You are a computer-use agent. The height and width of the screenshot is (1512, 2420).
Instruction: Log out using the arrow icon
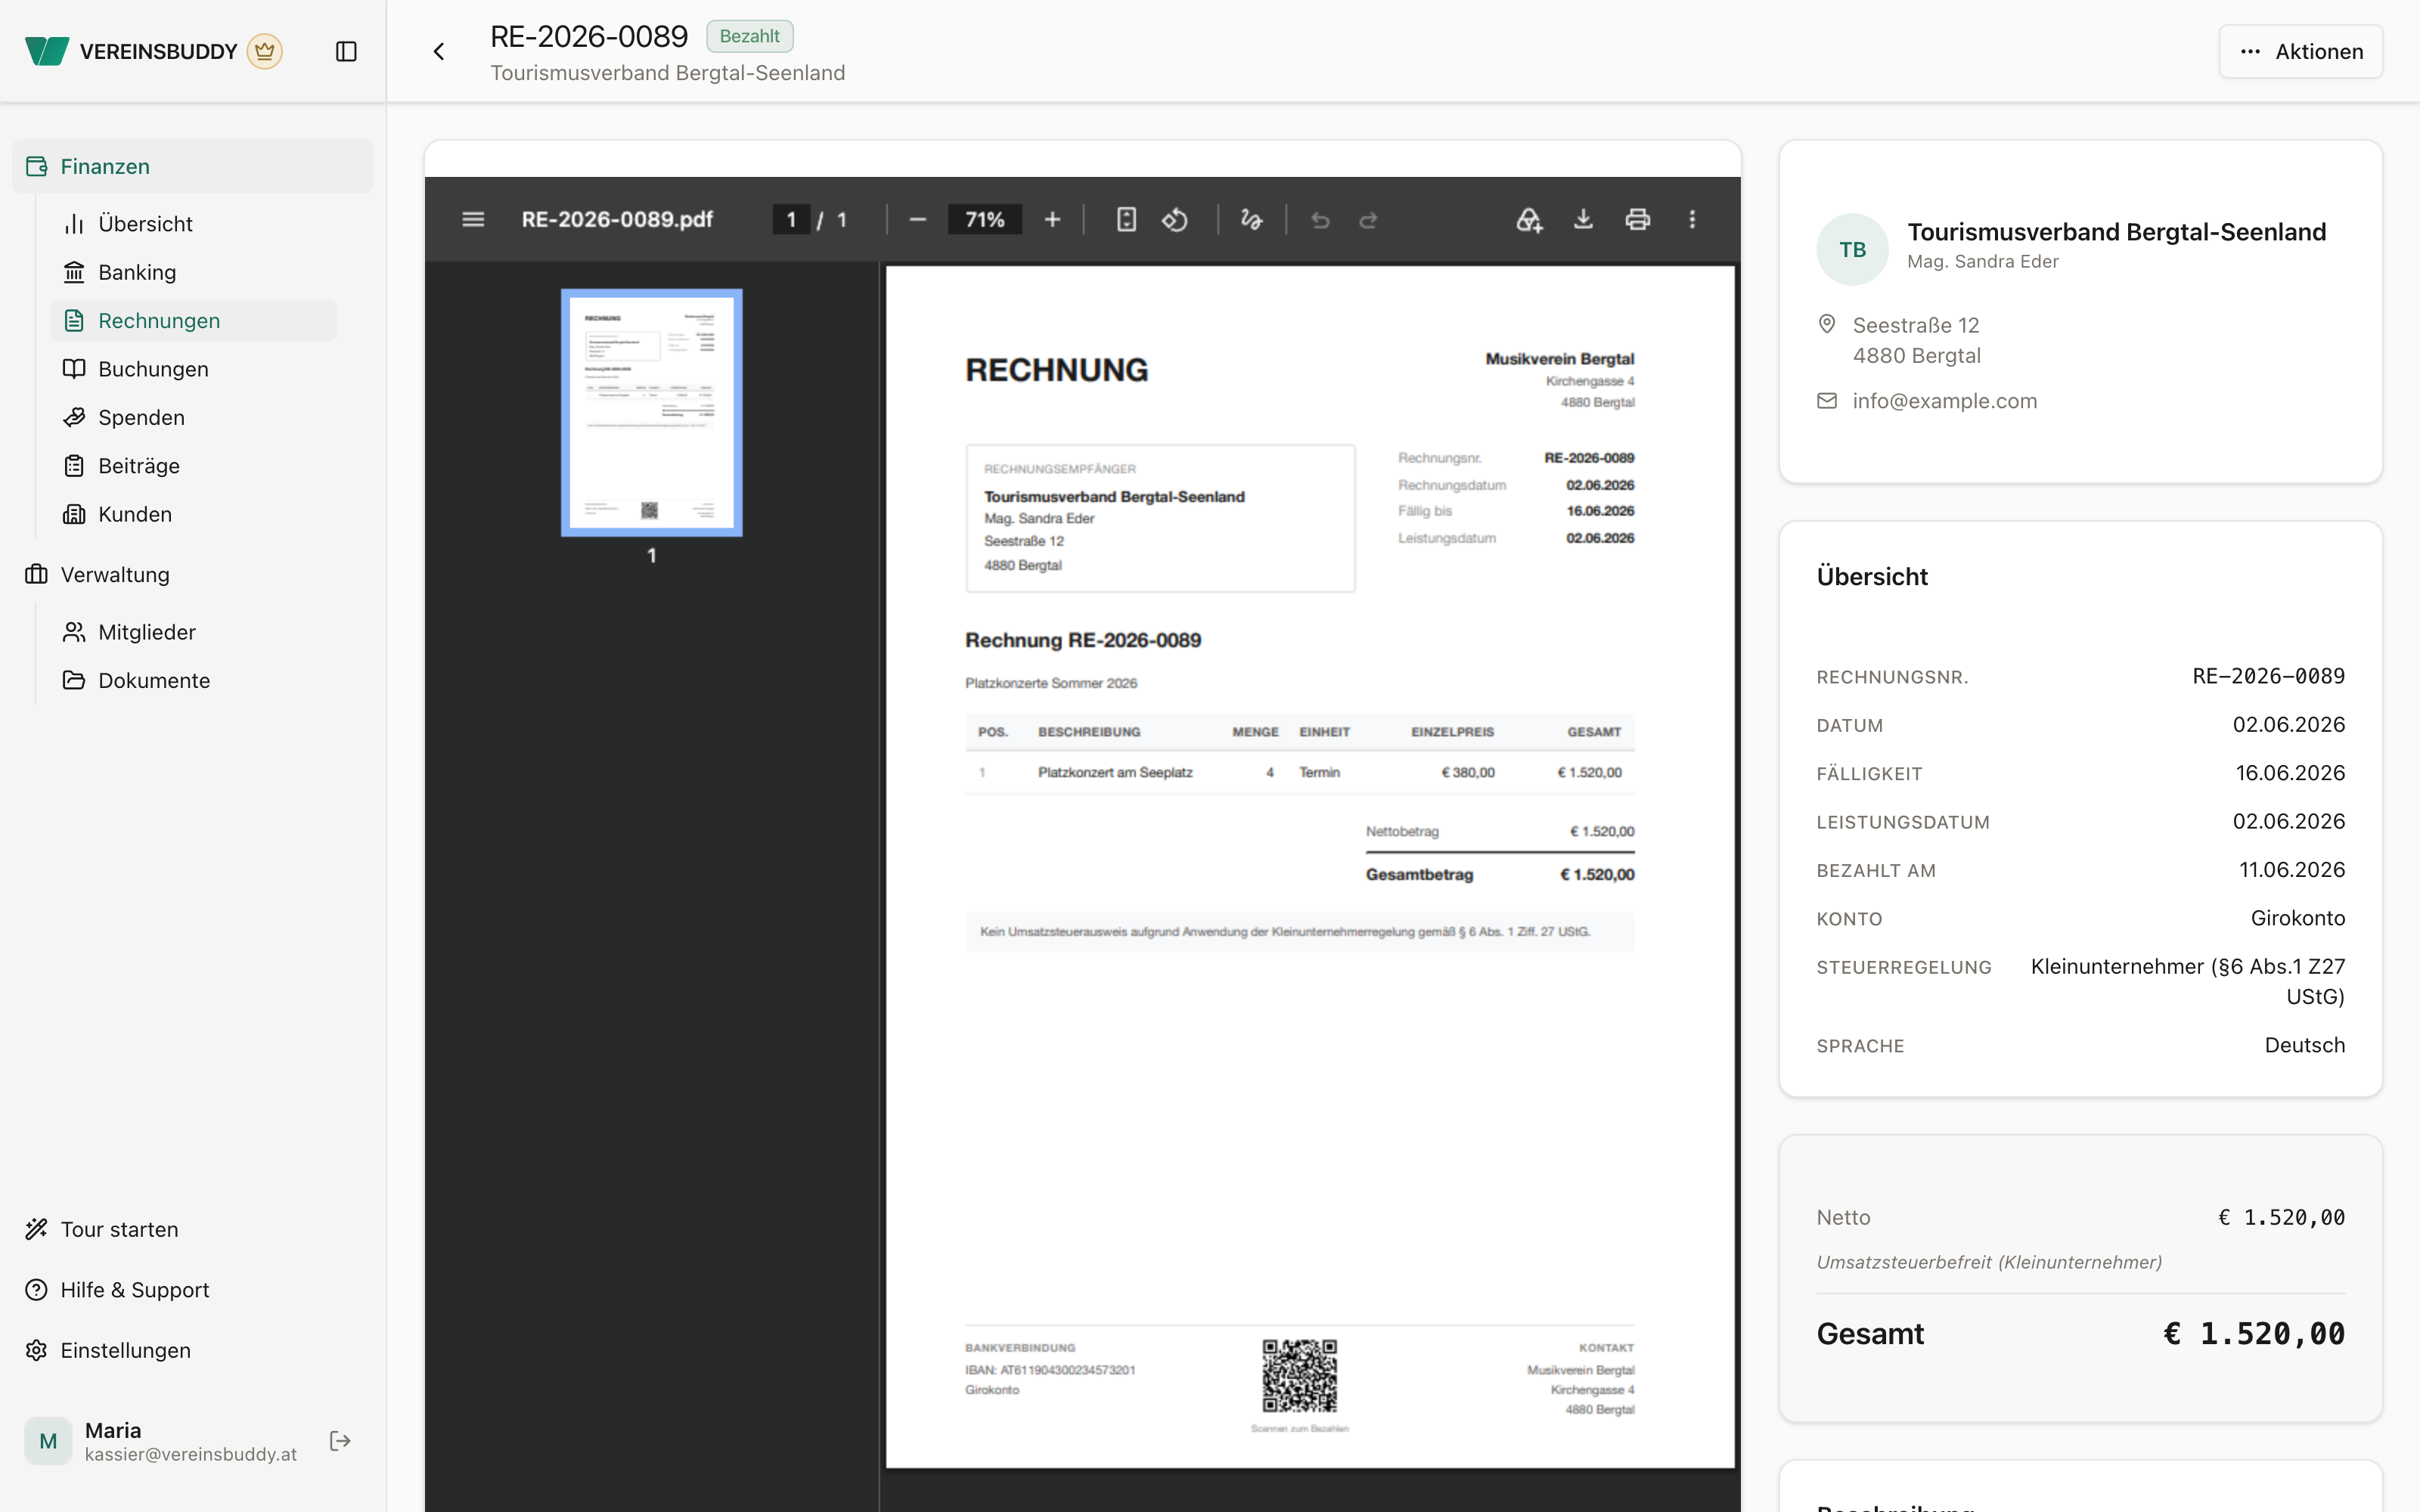(x=340, y=1440)
